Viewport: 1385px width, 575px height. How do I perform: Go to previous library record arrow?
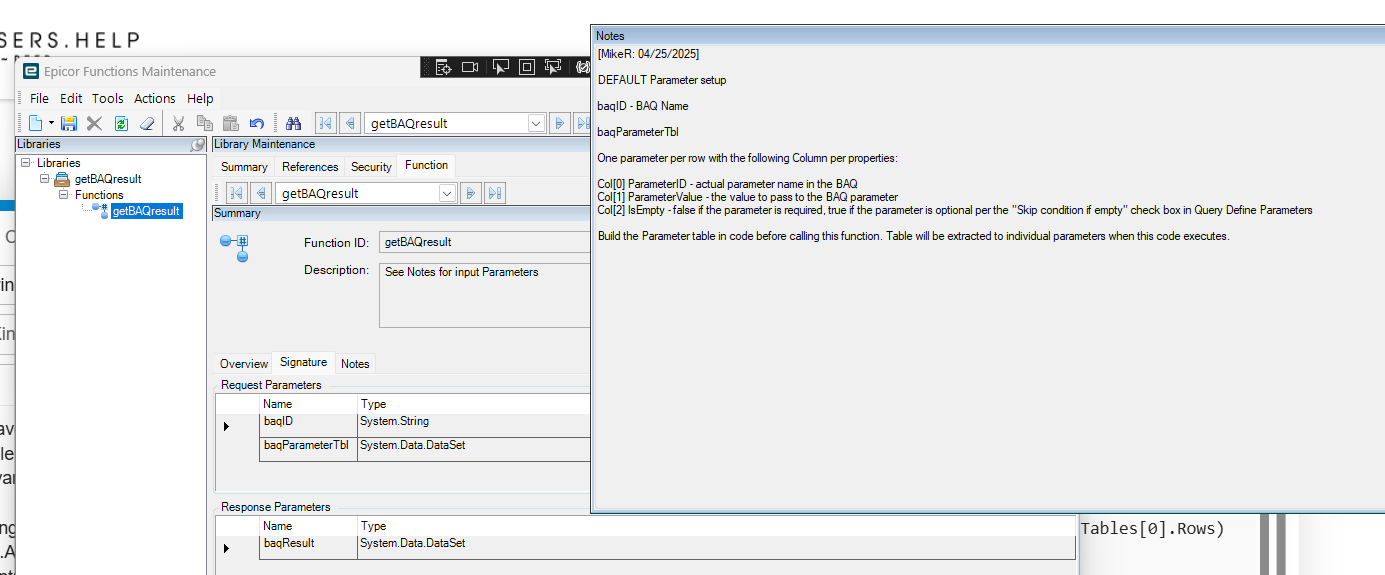tap(349, 123)
